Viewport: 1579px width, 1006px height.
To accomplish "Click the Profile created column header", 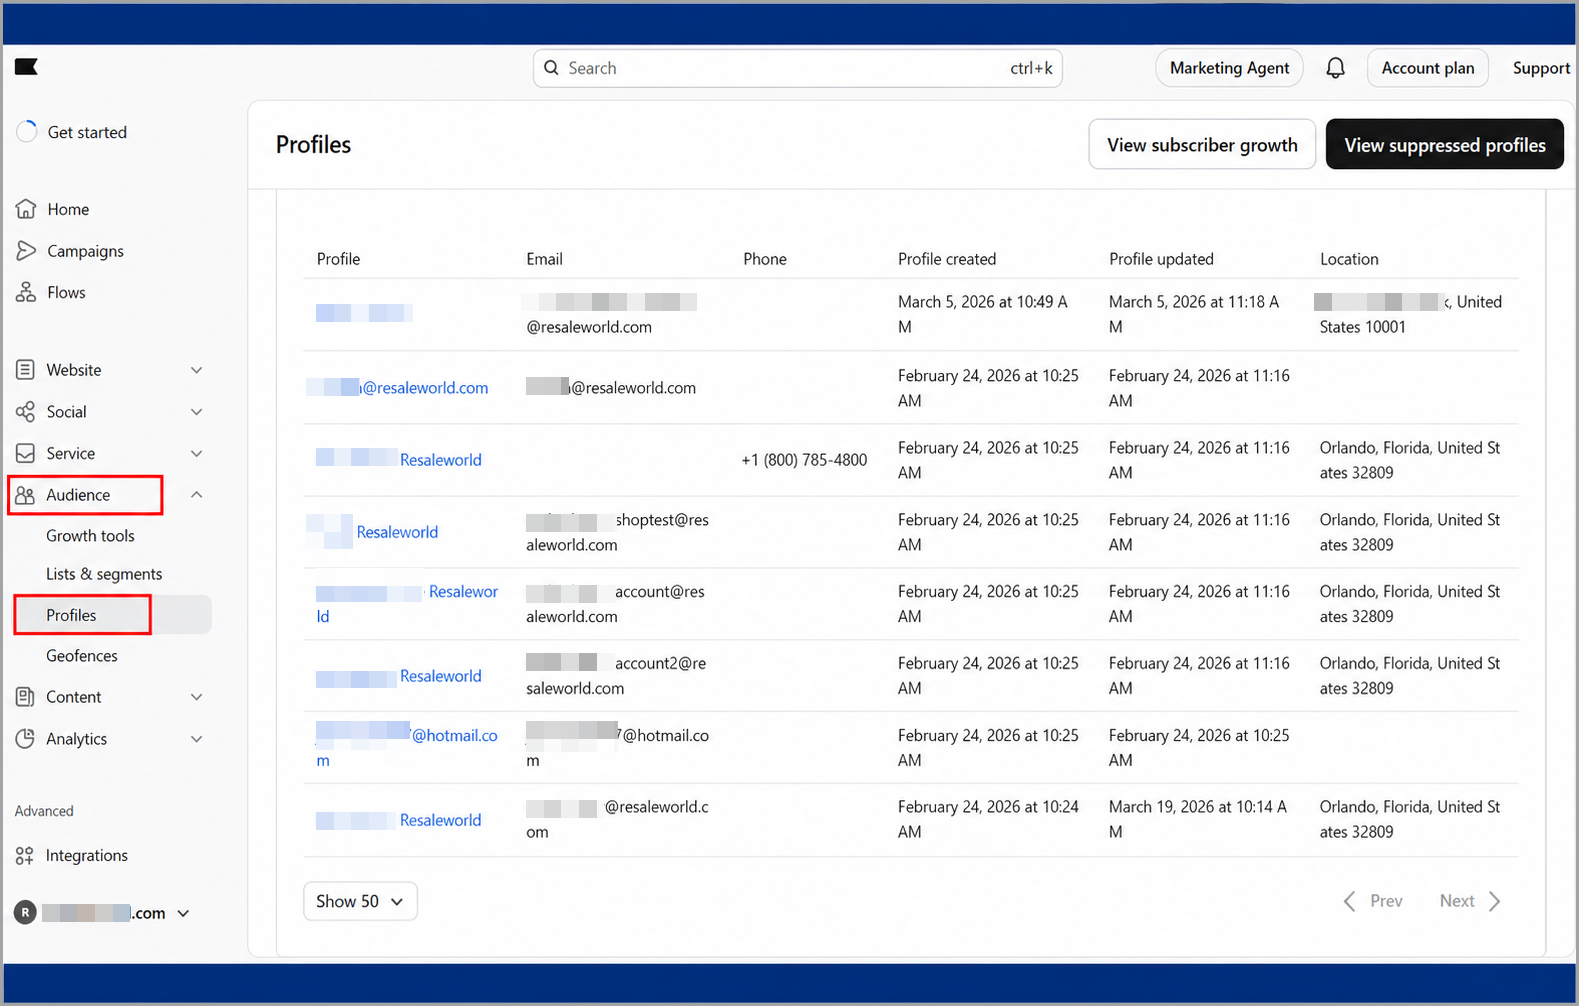I will [x=946, y=259].
